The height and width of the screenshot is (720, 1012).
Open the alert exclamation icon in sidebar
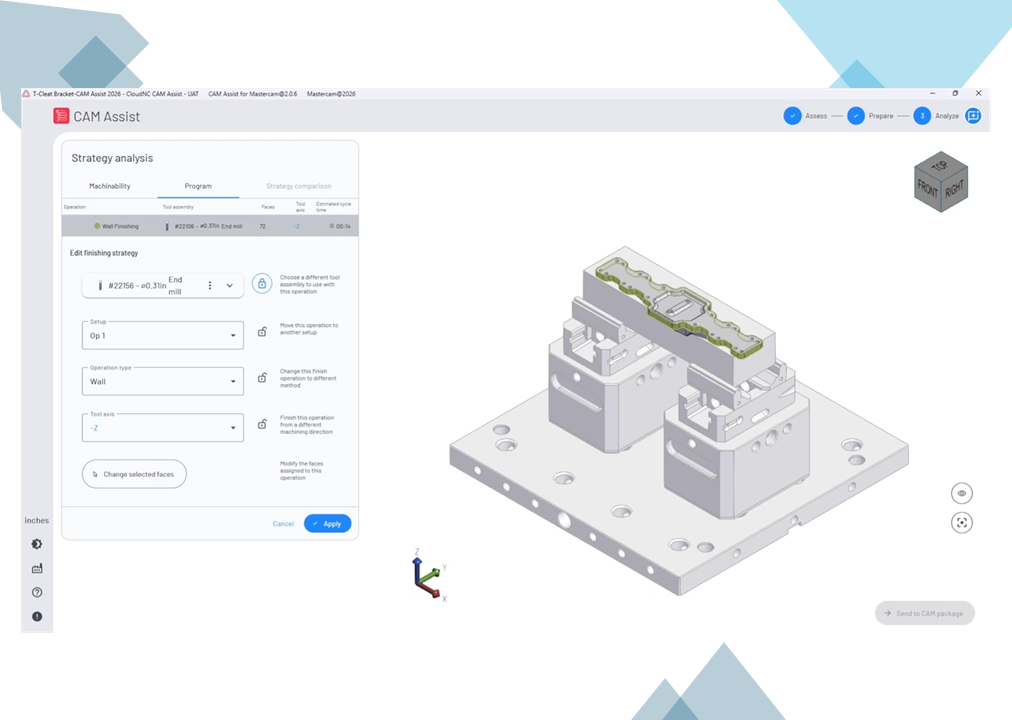[37, 617]
